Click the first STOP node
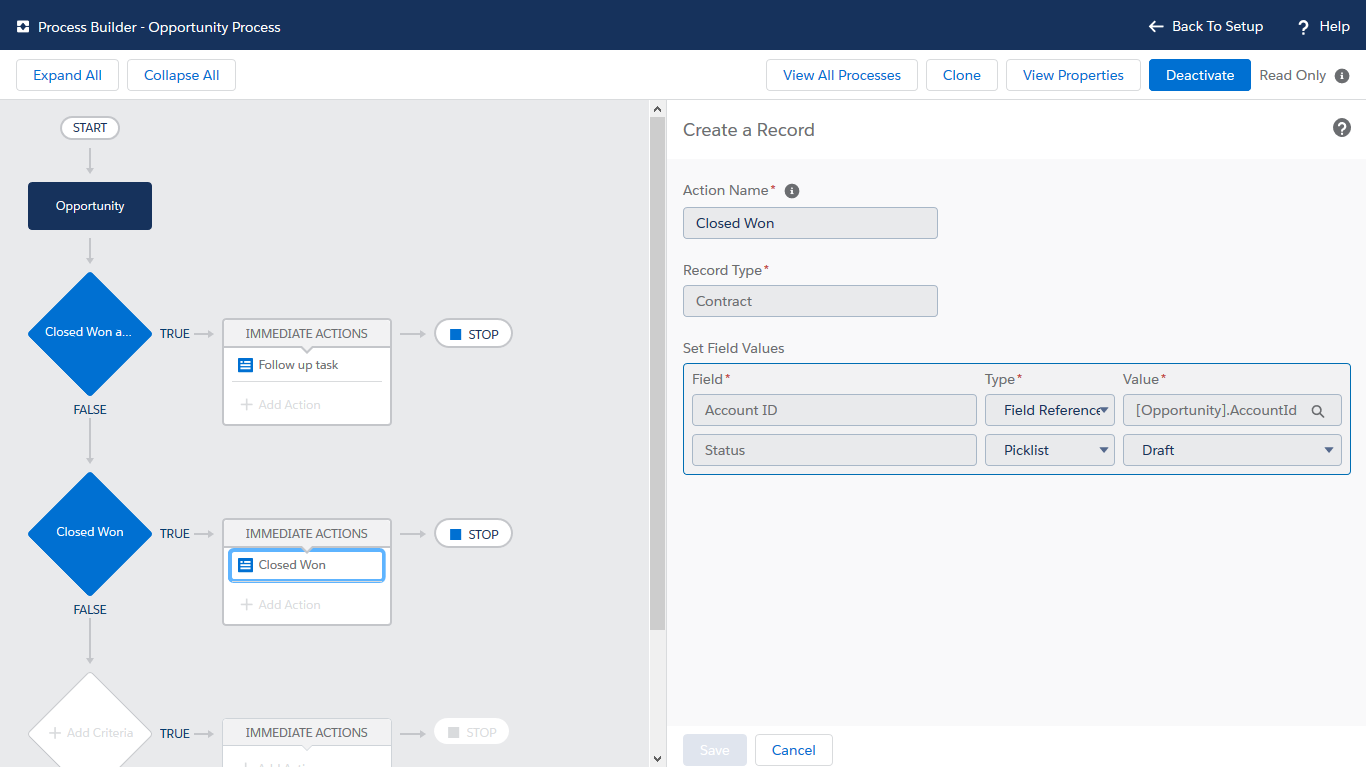 [x=473, y=334]
